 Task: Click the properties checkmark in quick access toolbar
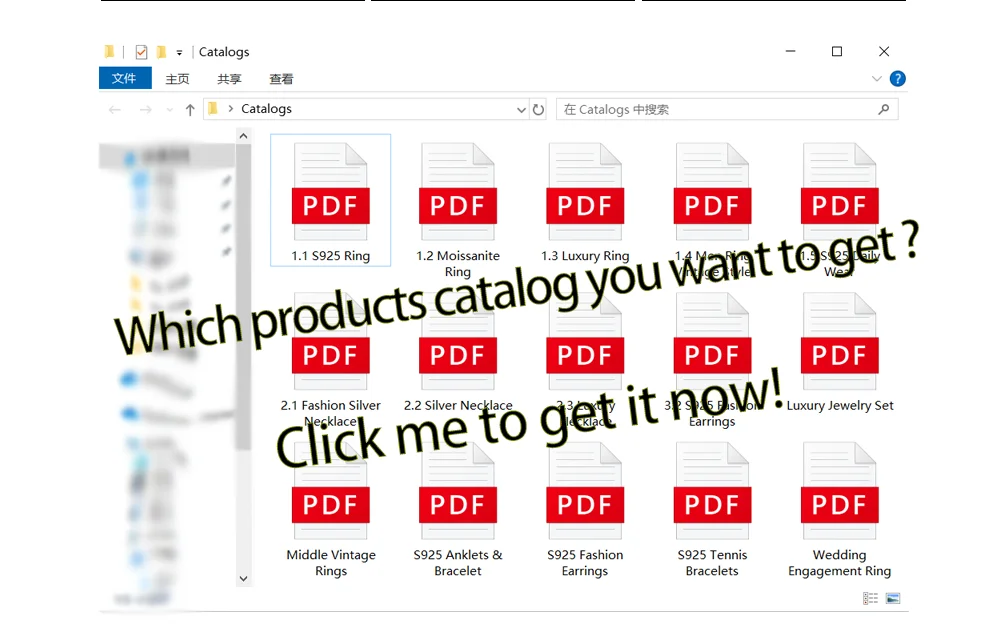point(142,52)
